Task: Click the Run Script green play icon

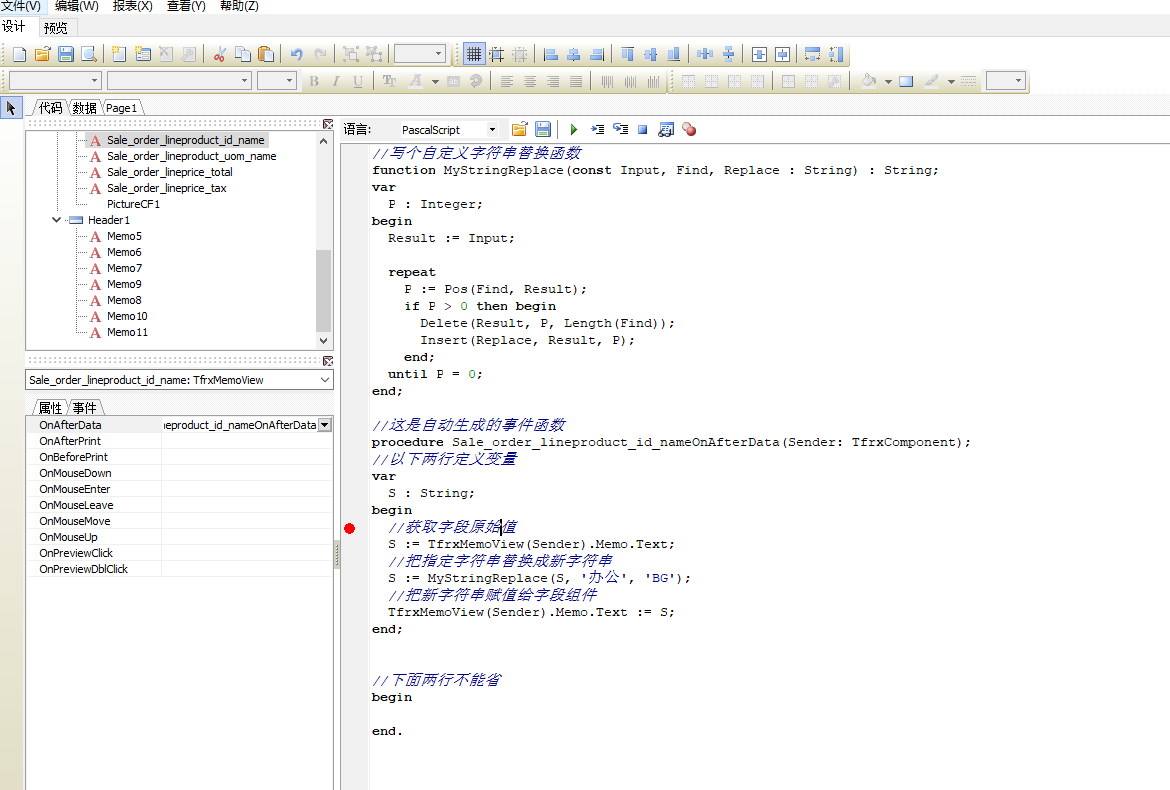Action: tap(574, 130)
